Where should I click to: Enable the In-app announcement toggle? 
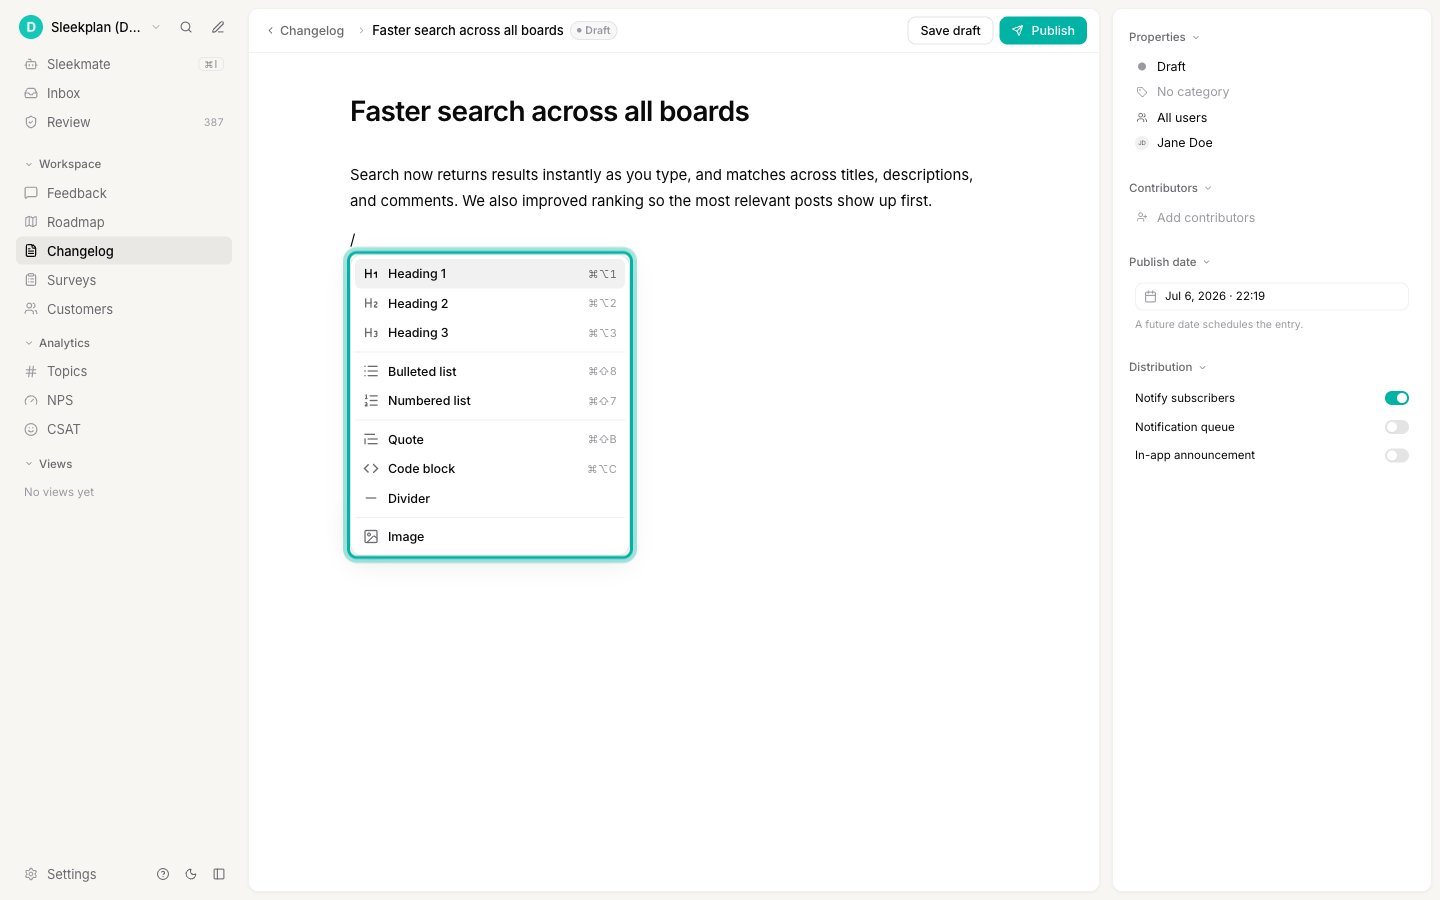(x=1397, y=456)
